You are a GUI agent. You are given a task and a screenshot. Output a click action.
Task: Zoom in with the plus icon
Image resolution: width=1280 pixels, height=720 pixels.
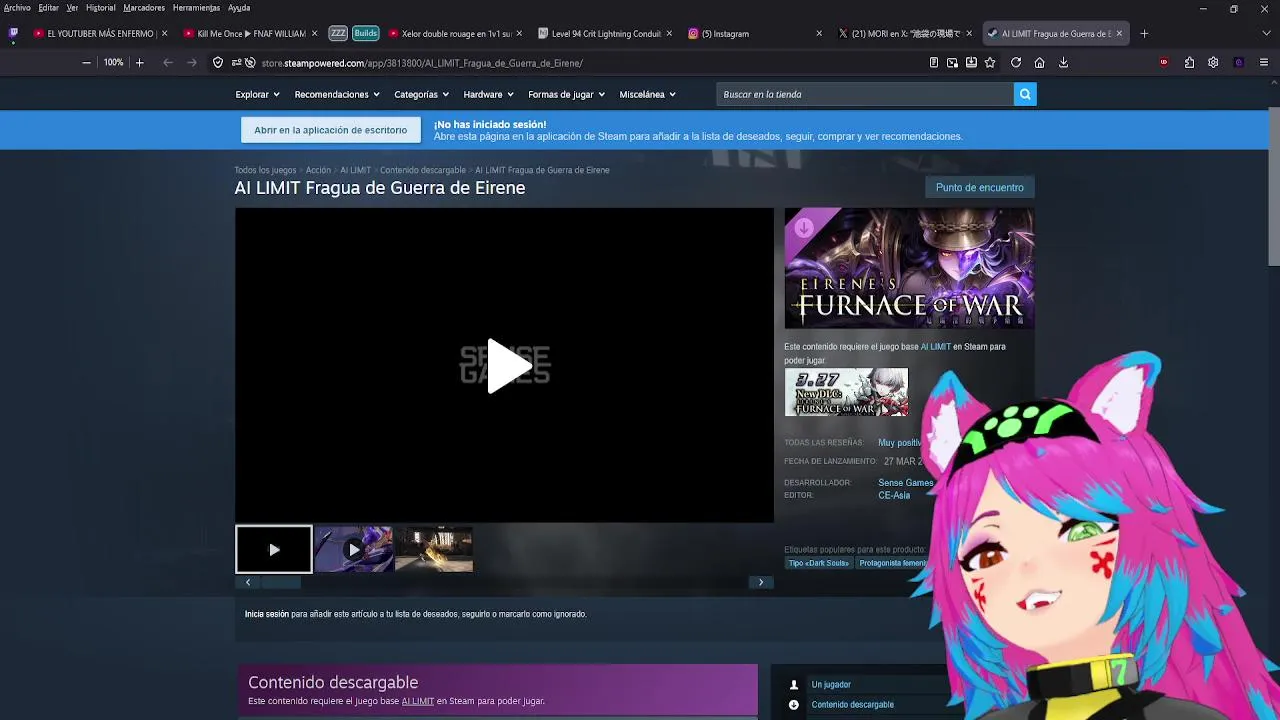tap(139, 62)
